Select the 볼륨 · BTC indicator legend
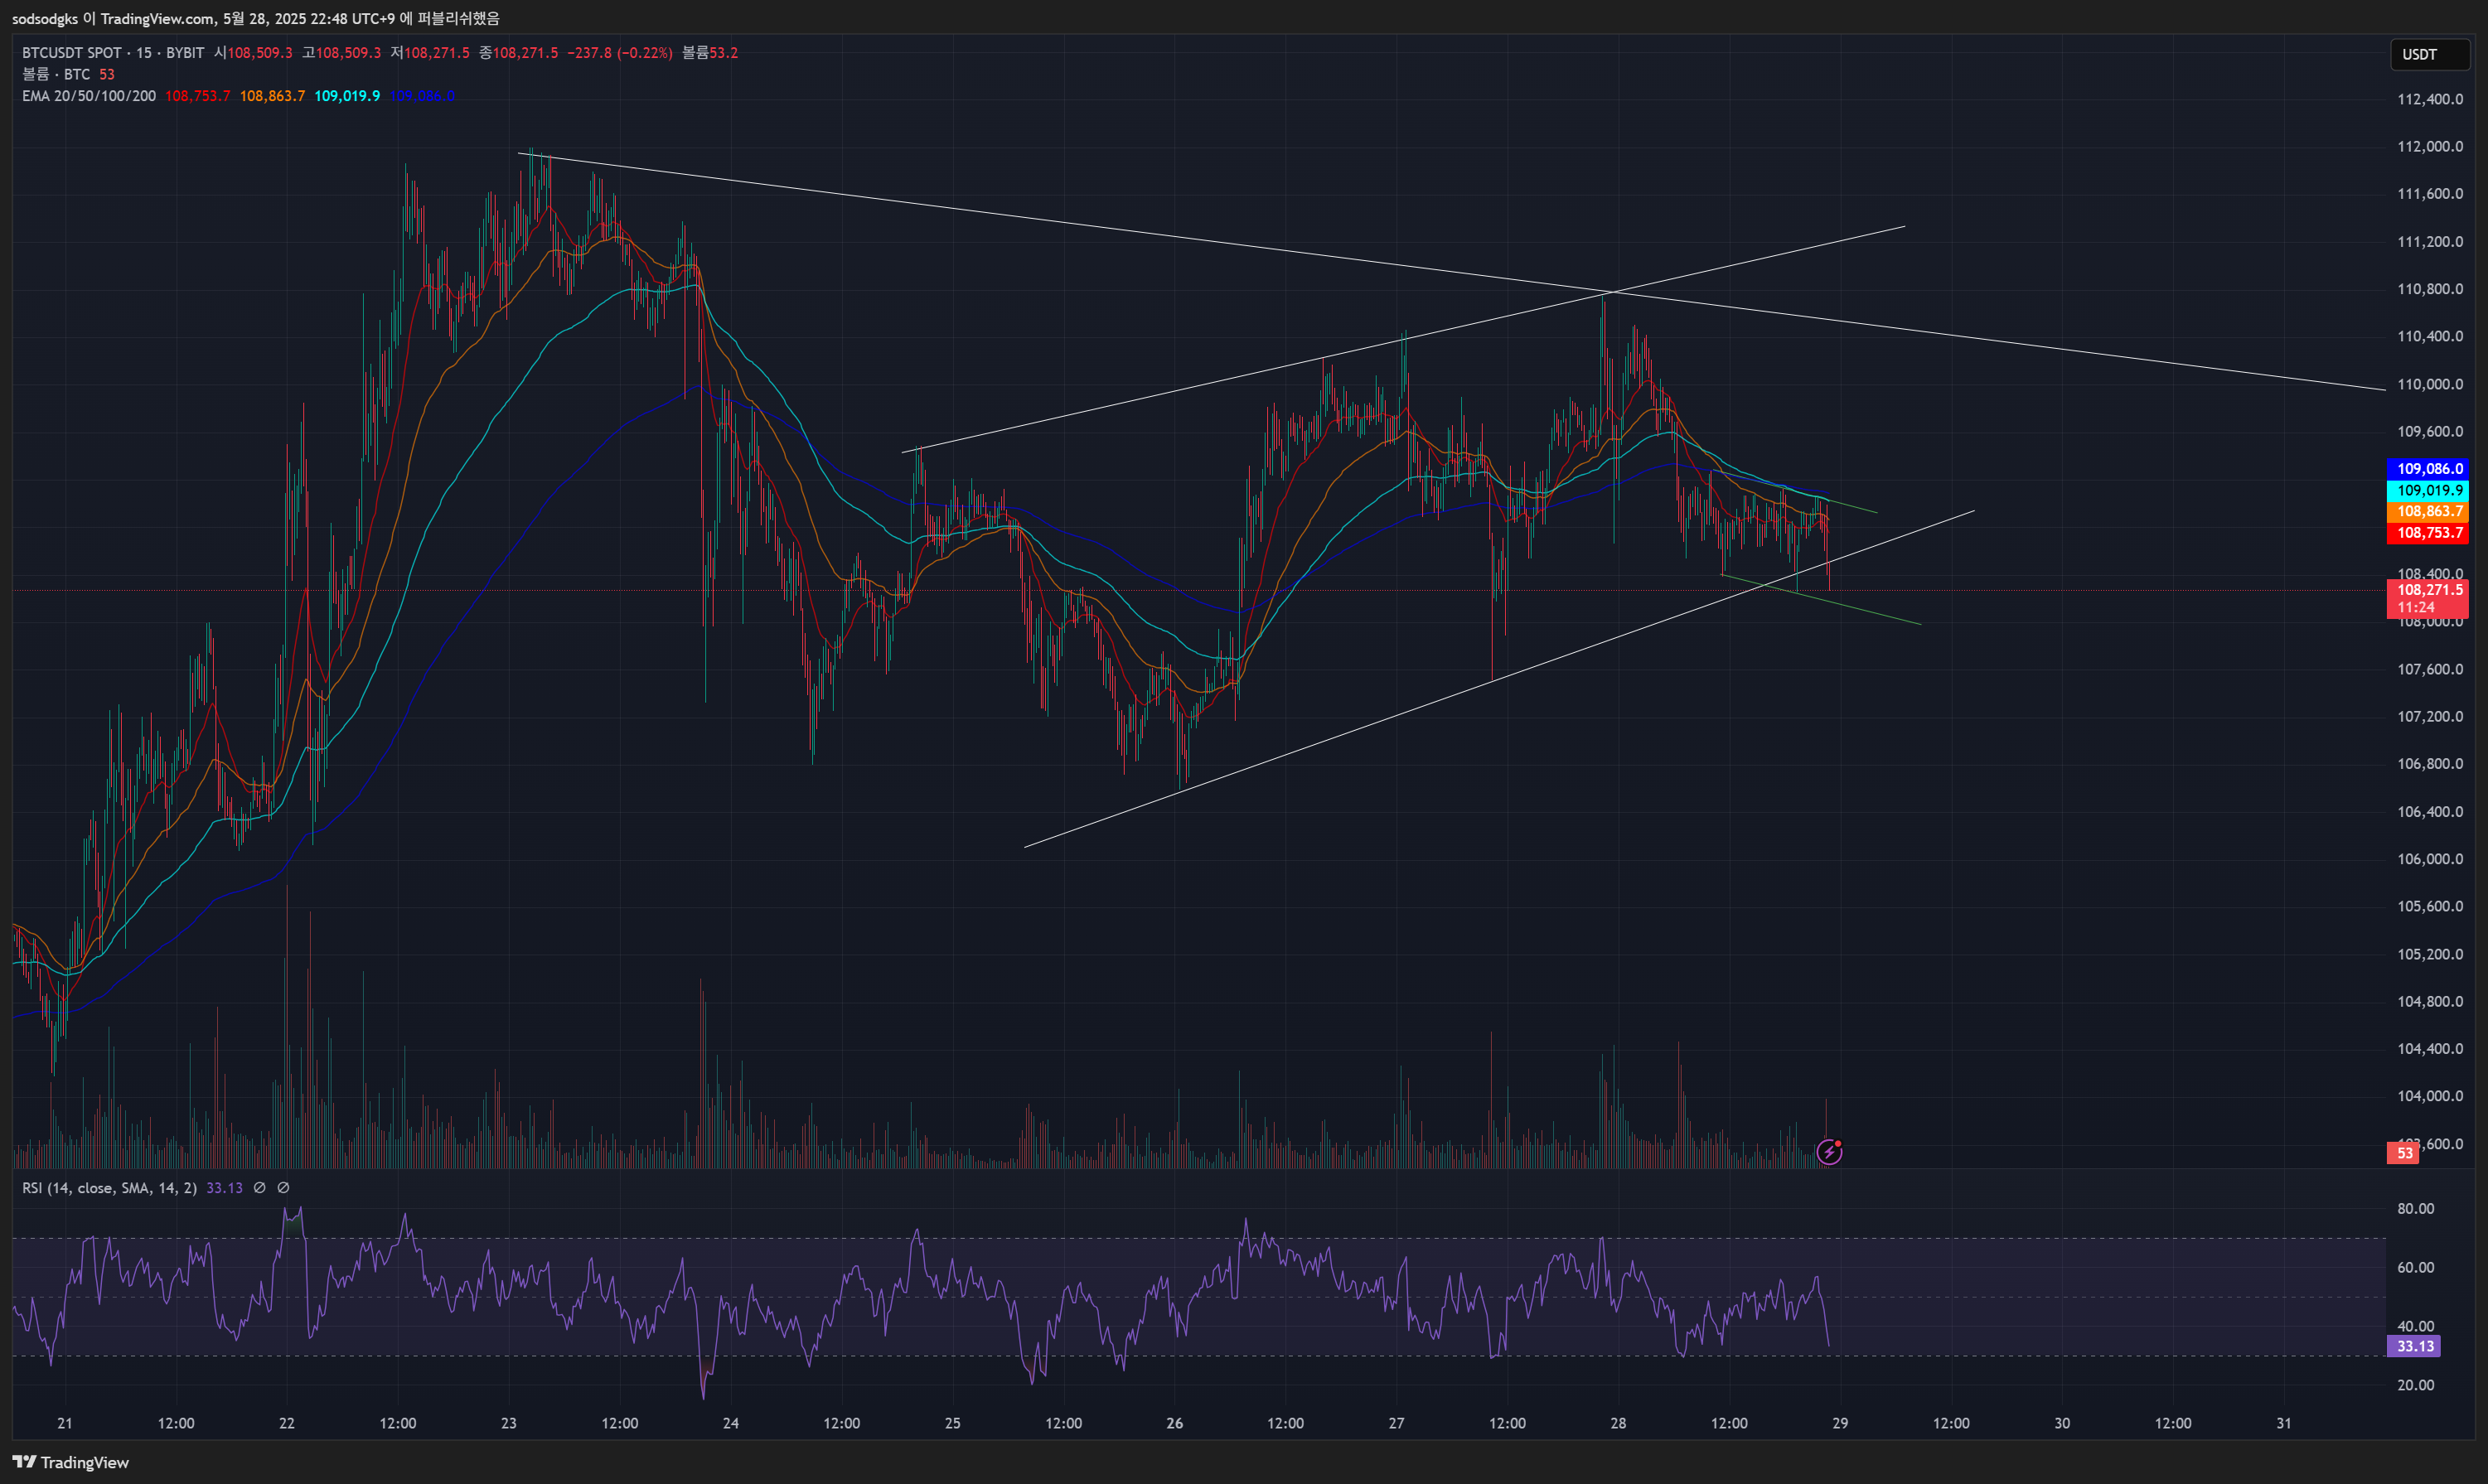The width and height of the screenshot is (2488, 1484). [x=56, y=74]
